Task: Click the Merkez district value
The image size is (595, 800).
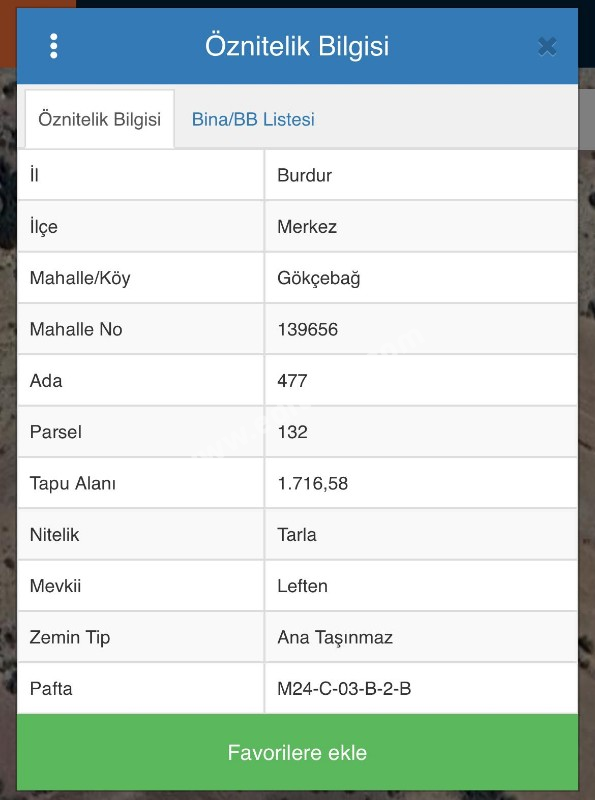Action: tap(307, 227)
